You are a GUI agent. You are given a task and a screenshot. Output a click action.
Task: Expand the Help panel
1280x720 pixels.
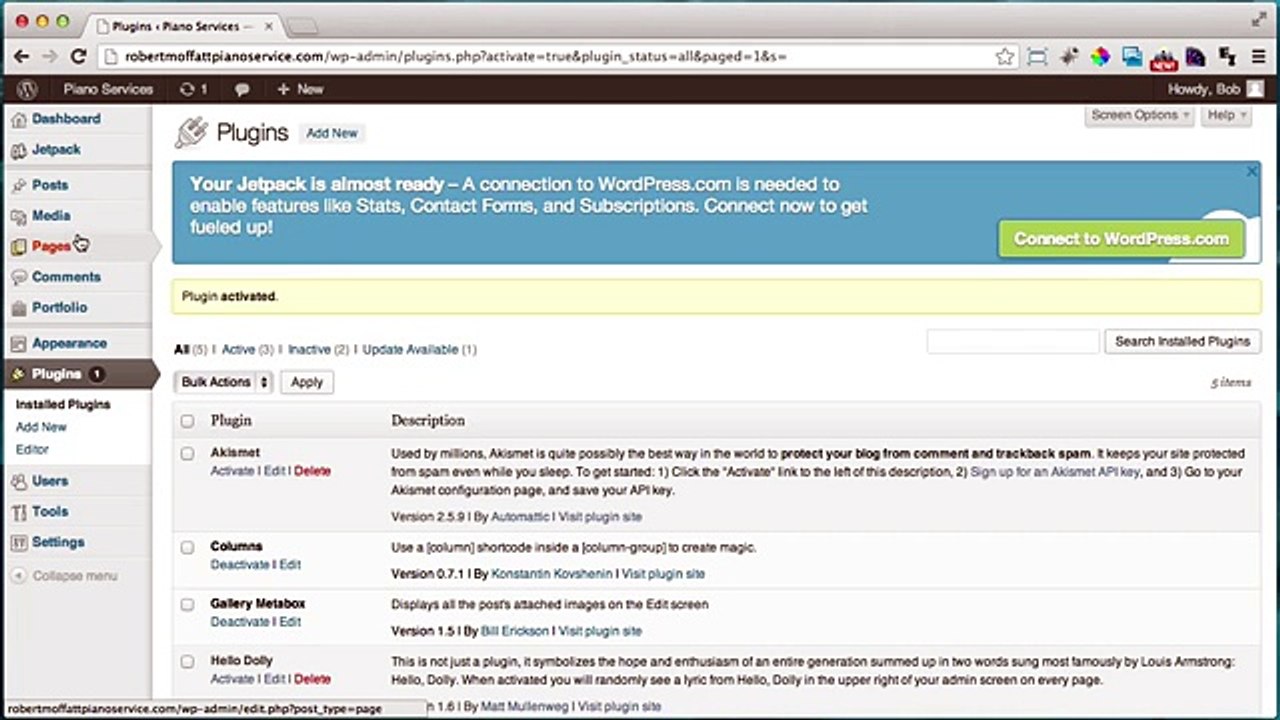click(1226, 115)
